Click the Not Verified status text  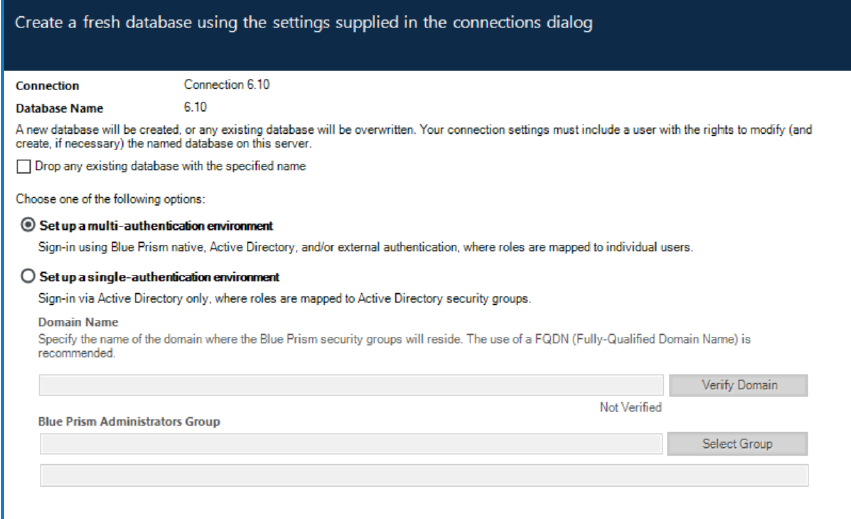click(x=630, y=408)
